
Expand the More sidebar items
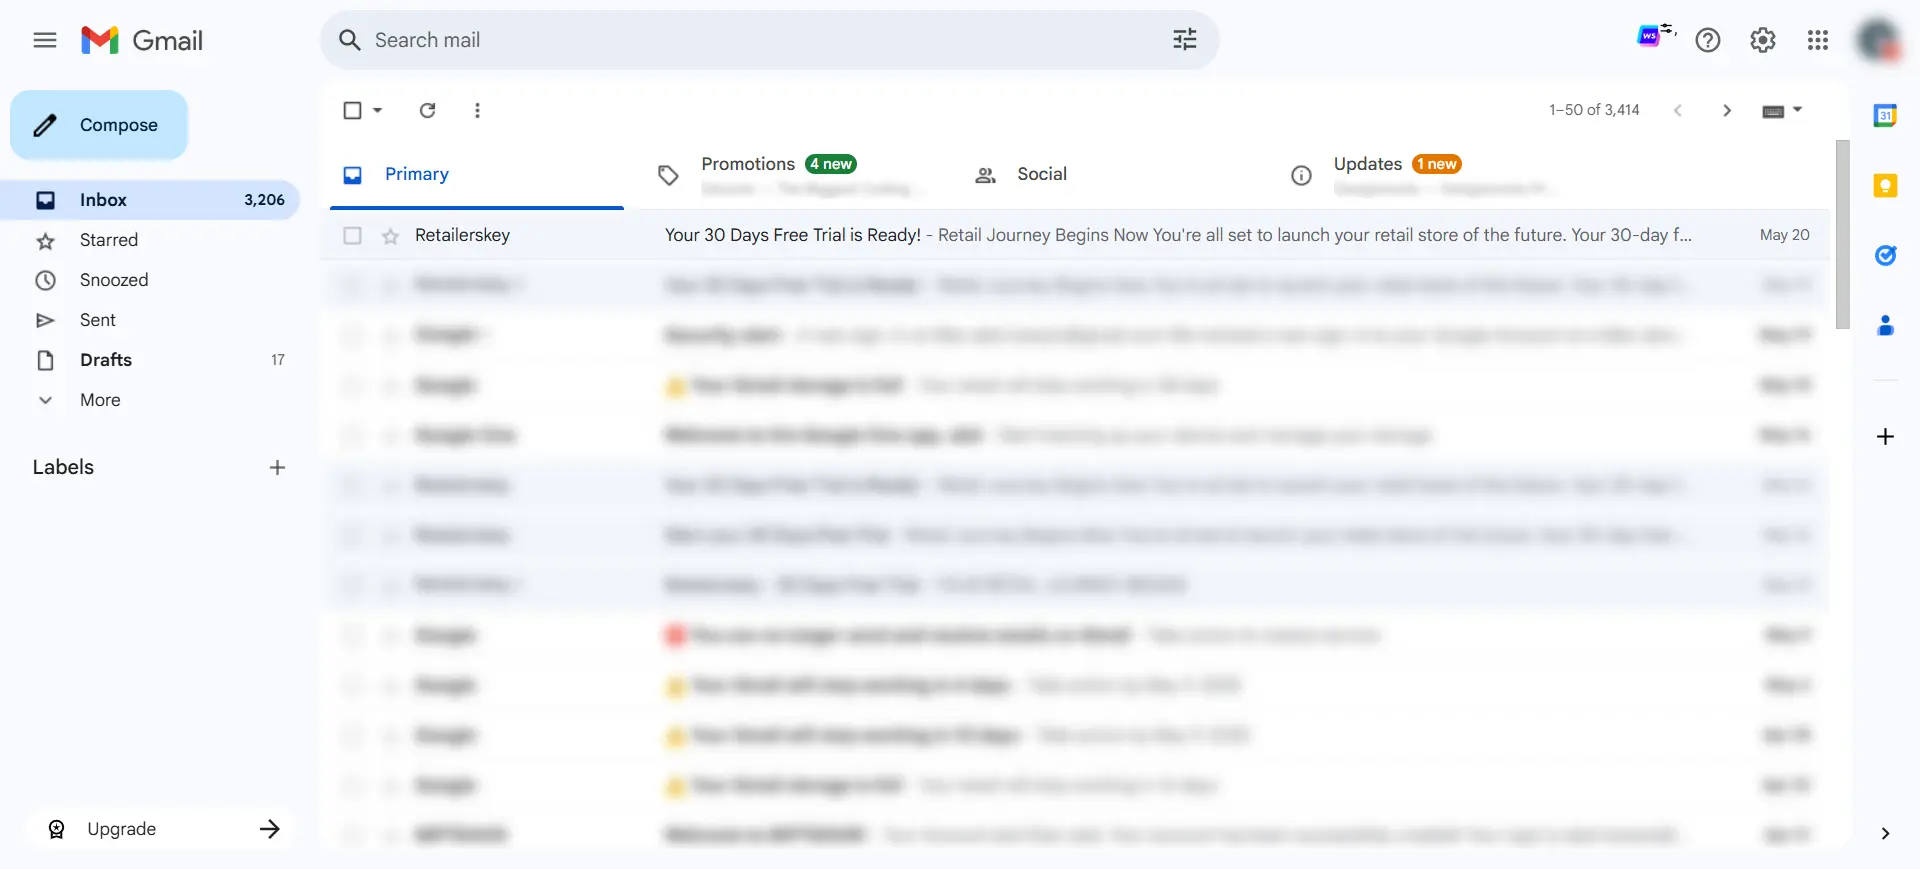pyautogui.click(x=100, y=400)
